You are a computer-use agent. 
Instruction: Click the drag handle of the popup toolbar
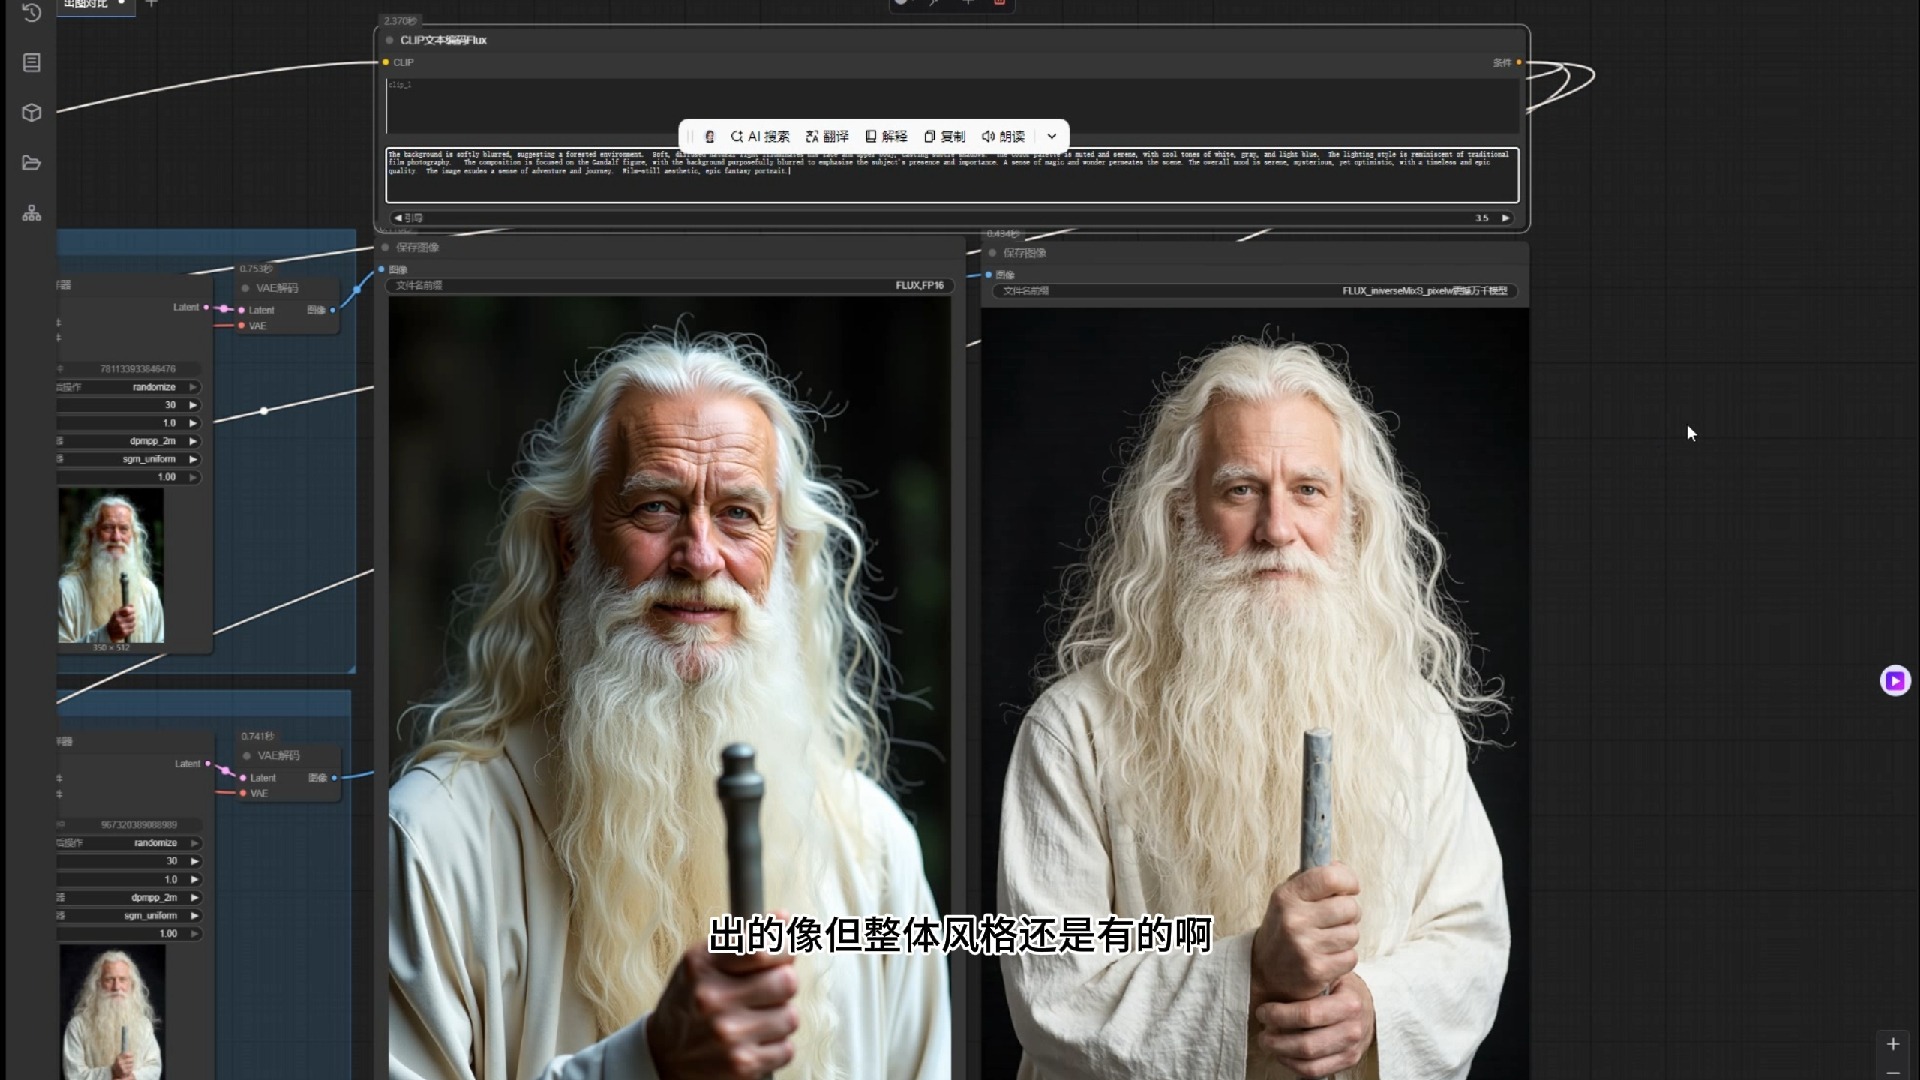[x=688, y=136]
